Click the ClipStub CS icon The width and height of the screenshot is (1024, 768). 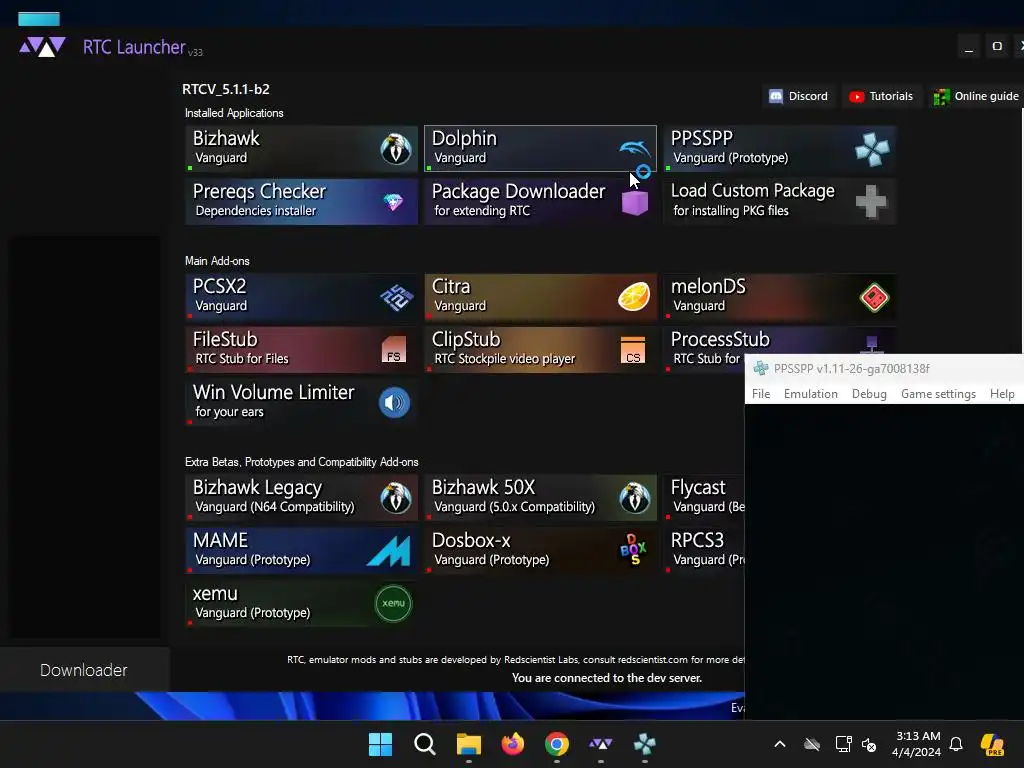click(x=633, y=350)
